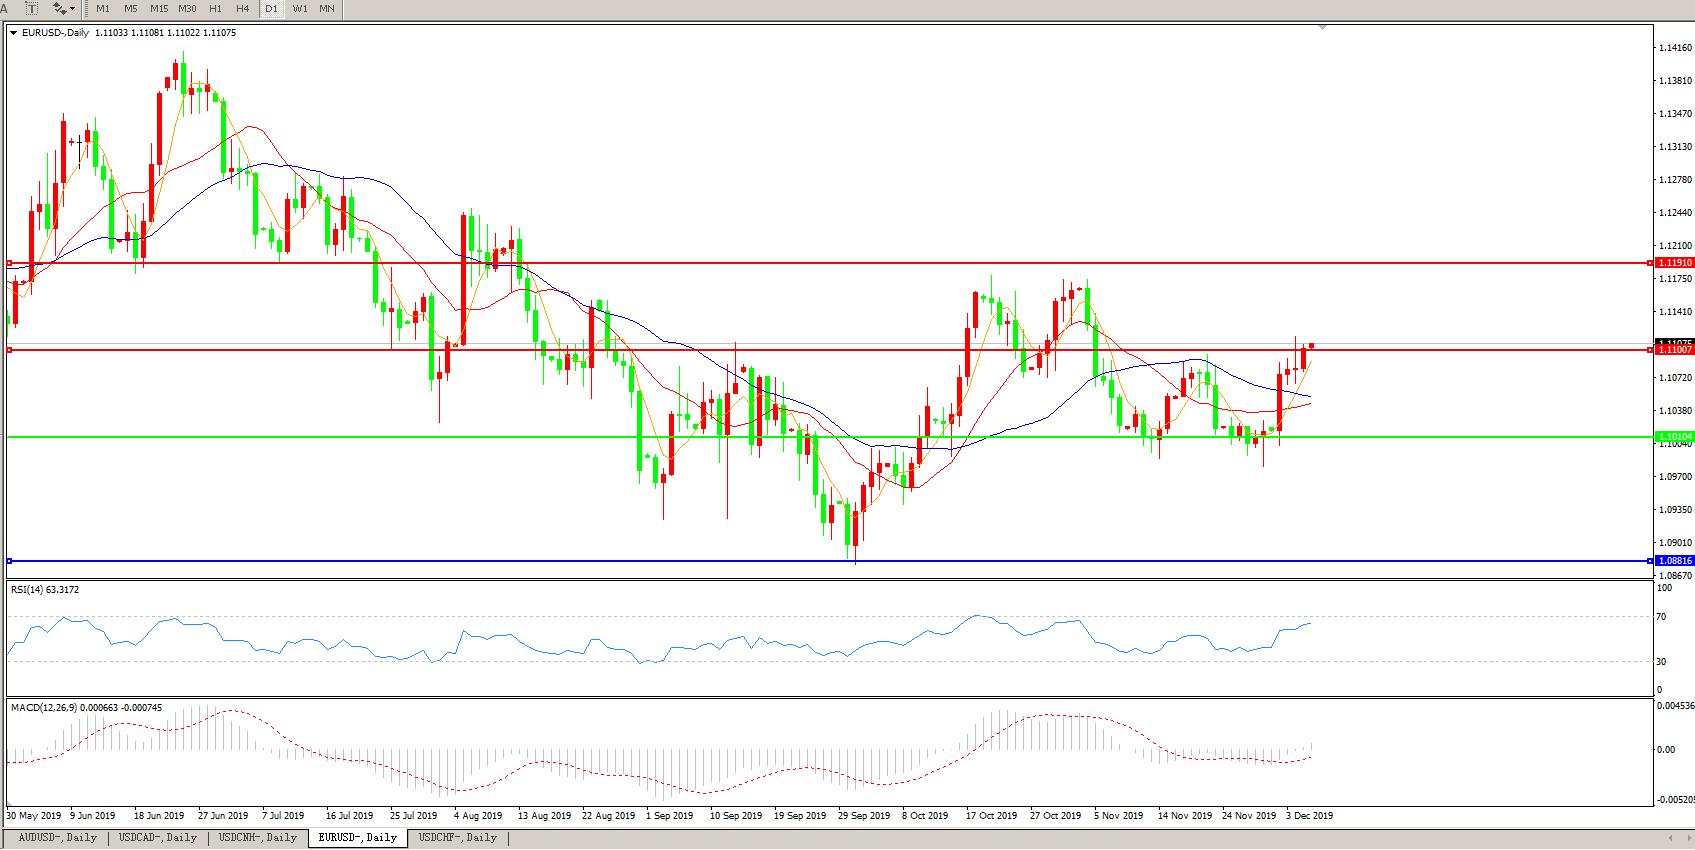Screen dimensions: 1695x850
Task: Click the chart shift marker triangle
Action: pos(1323,28)
